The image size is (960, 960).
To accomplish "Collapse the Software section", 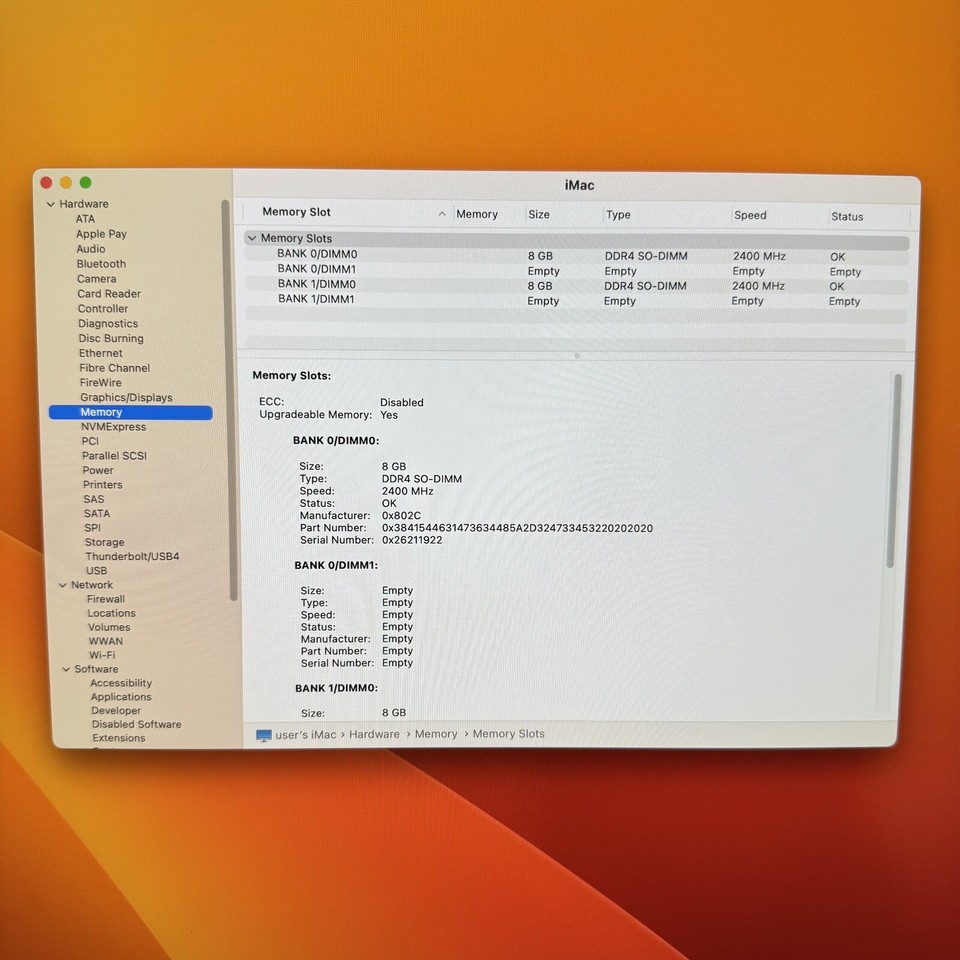I will (x=66, y=669).
